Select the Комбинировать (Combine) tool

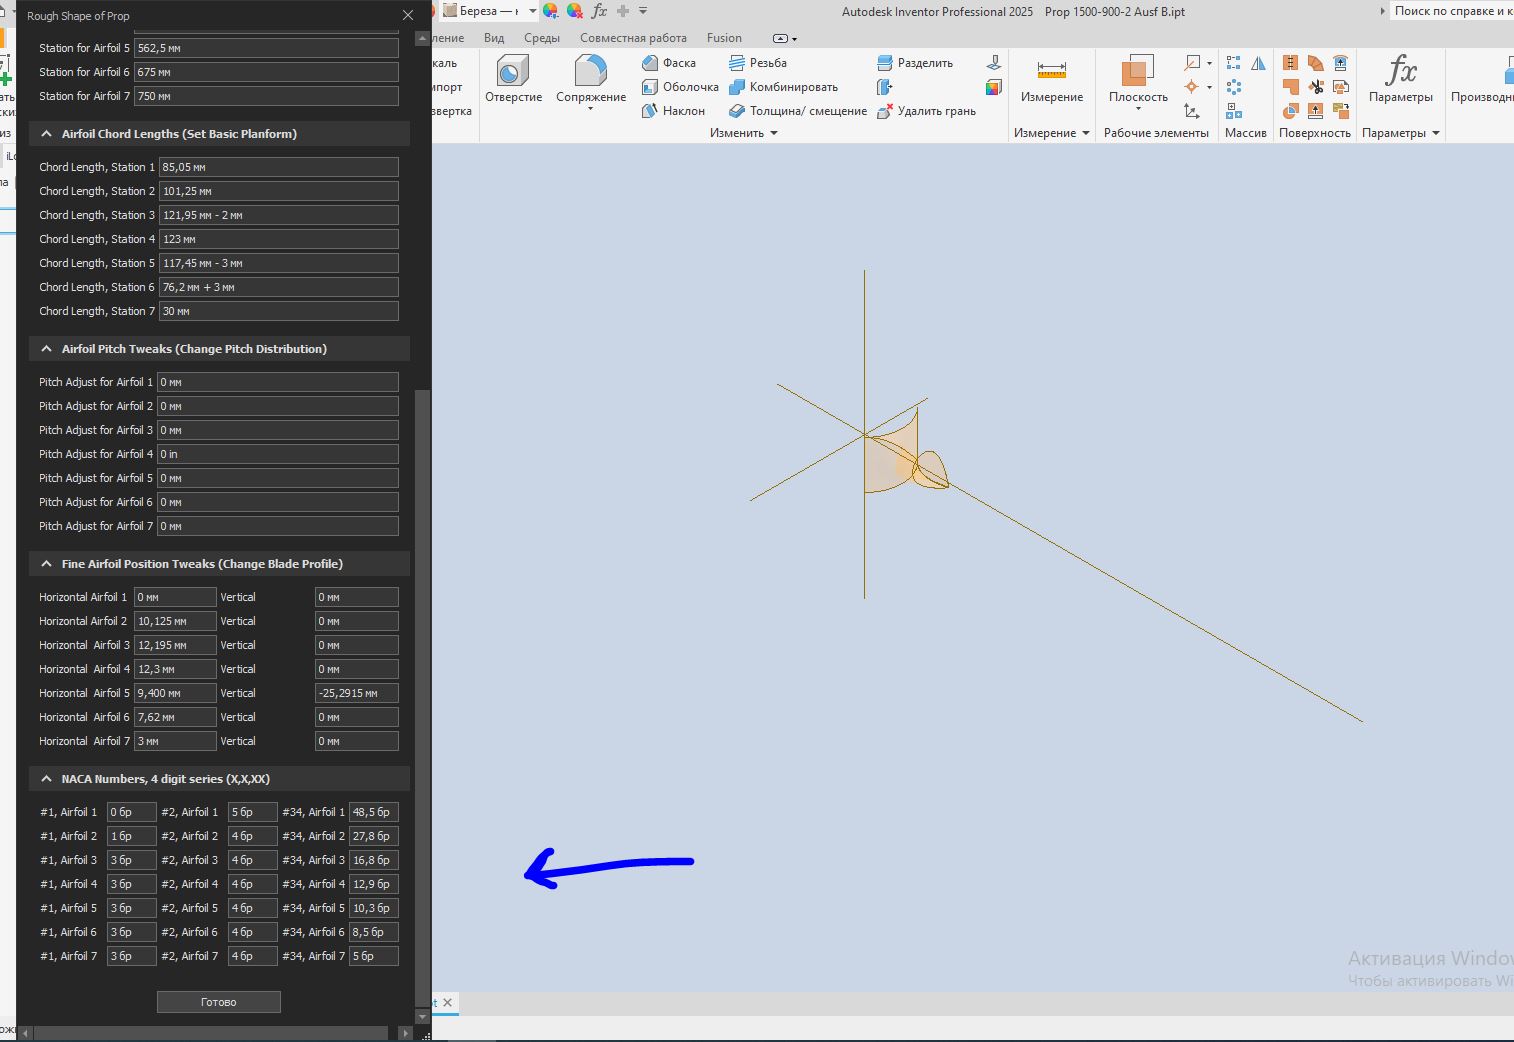click(x=783, y=87)
